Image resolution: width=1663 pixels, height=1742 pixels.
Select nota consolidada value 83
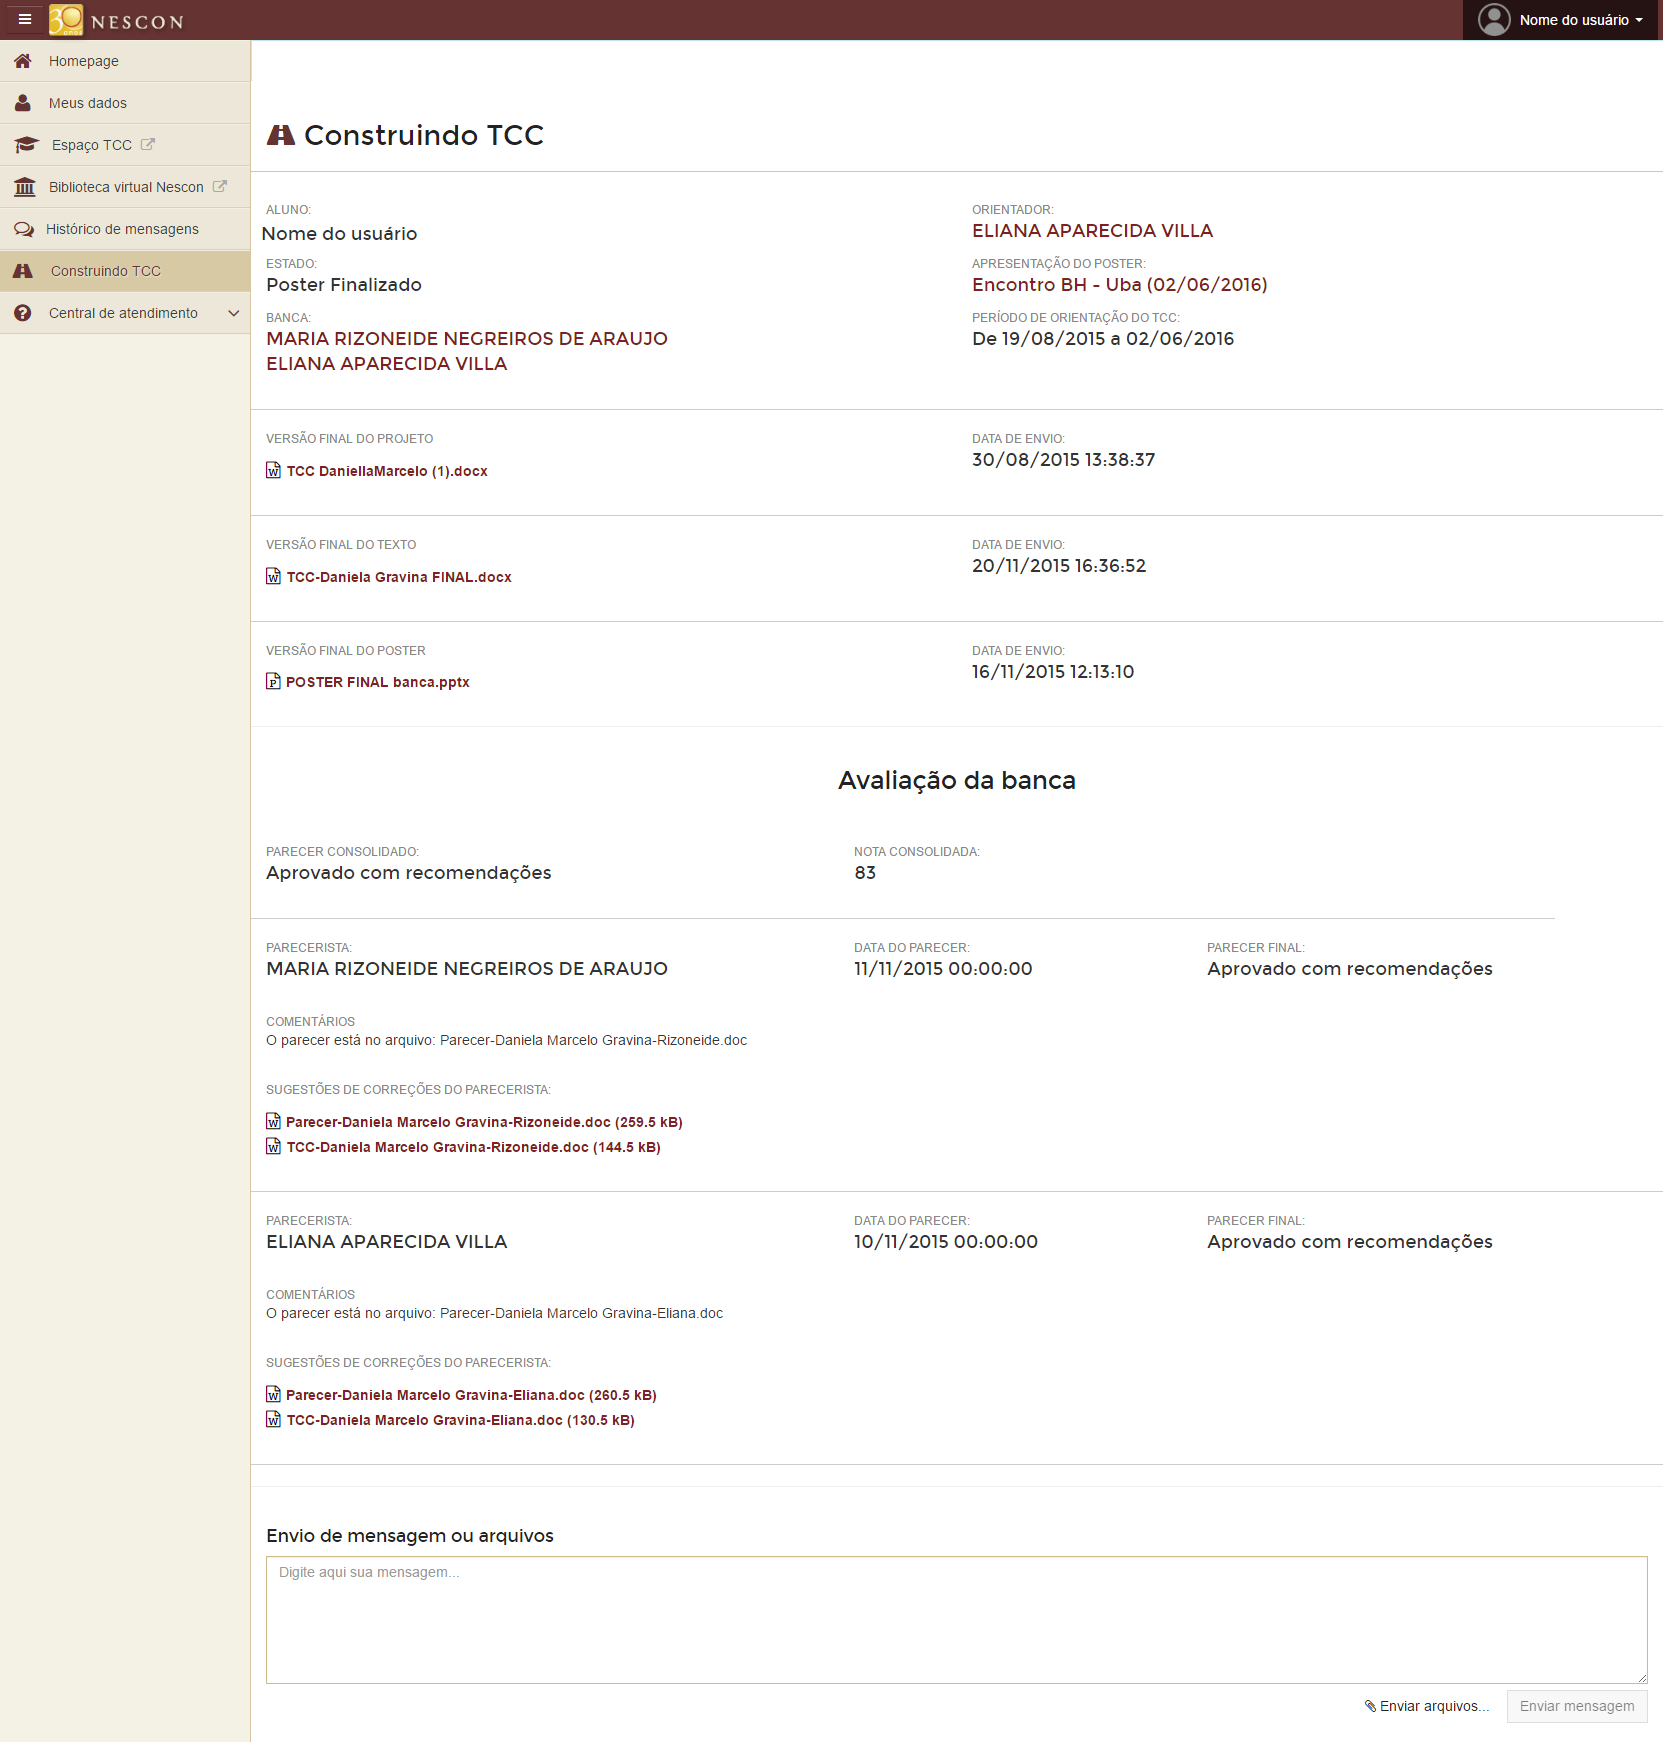tap(865, 873)
